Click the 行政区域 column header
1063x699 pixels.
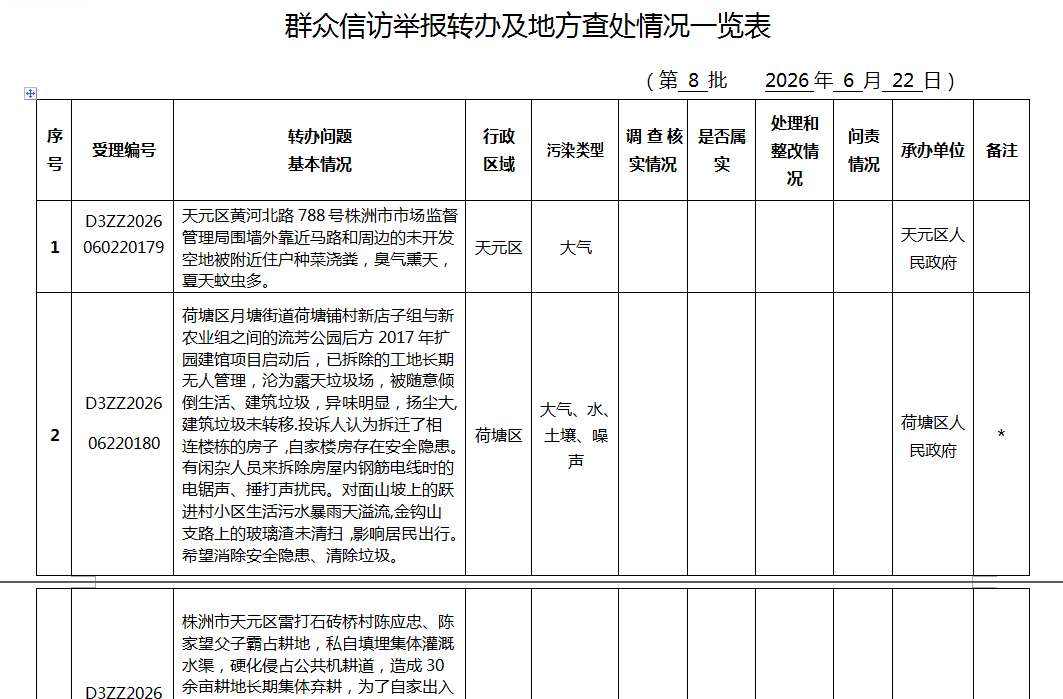coord(498,150)
